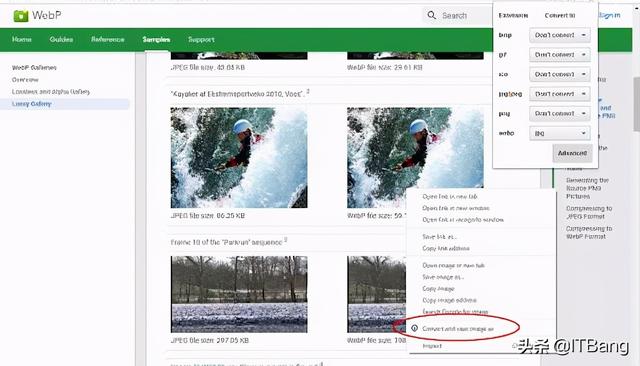The image size is (640, 366).
Task: Choose Copy image address
Action: (449, 300)
